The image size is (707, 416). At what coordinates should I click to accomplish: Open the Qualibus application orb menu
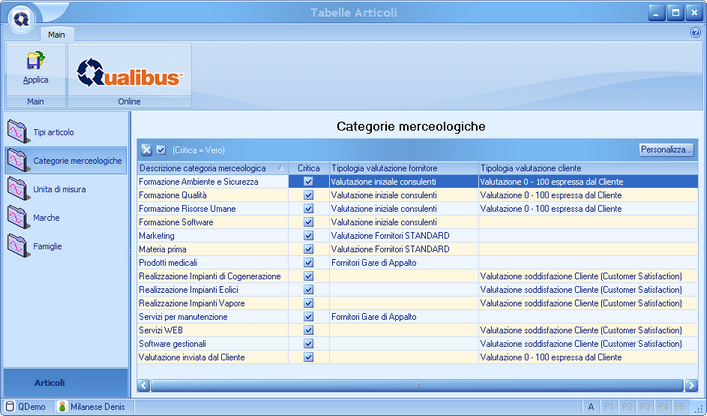click(x=21, y=18)
